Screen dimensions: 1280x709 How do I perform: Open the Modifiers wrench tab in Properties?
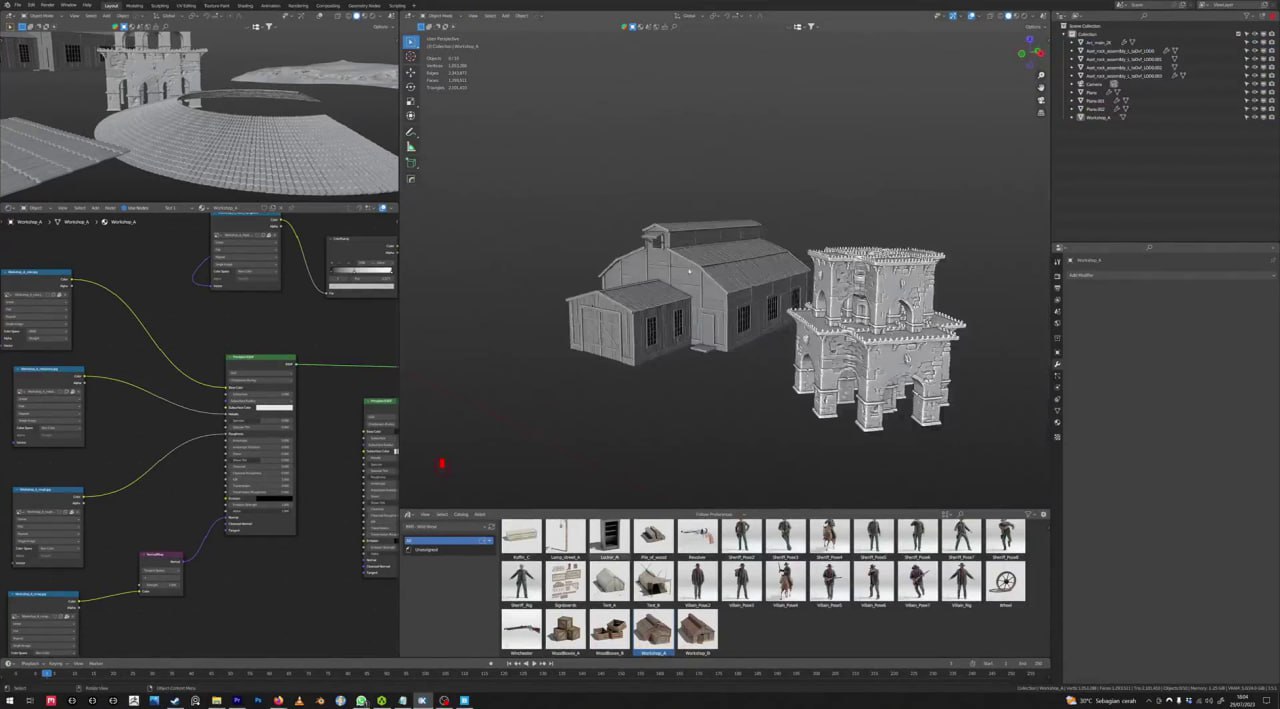[1057, 364]
